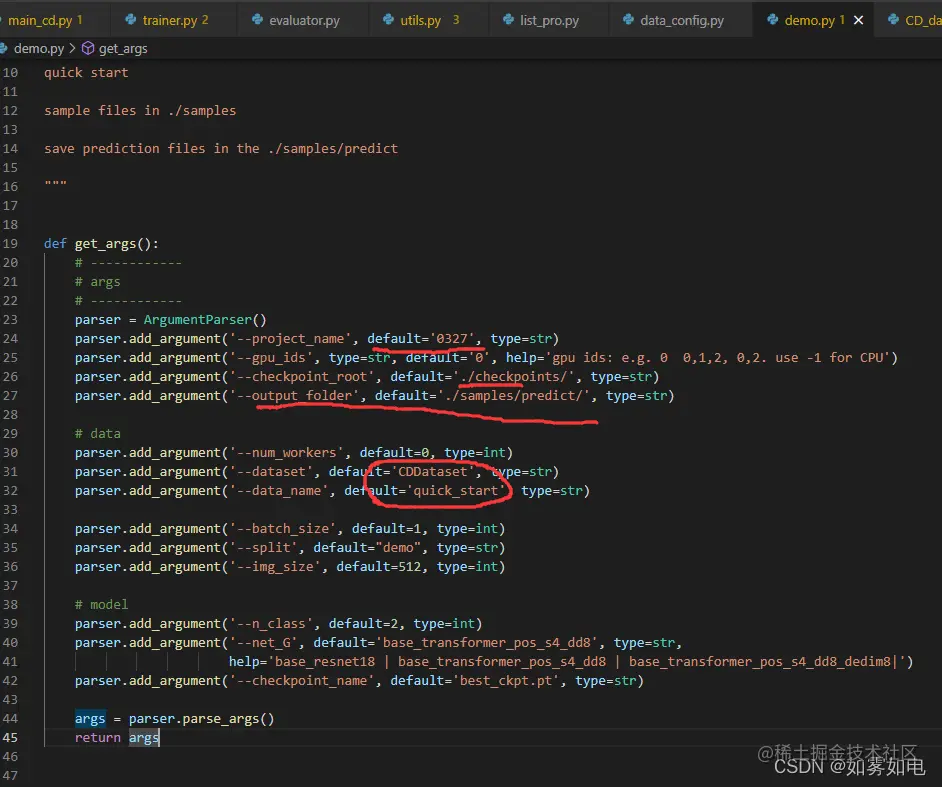Image resolution: width=942 pixels, height=787 pixels.
Task: Click Python icon on demo.py tab
Action: pyautogui.click(x=773, y=20)
